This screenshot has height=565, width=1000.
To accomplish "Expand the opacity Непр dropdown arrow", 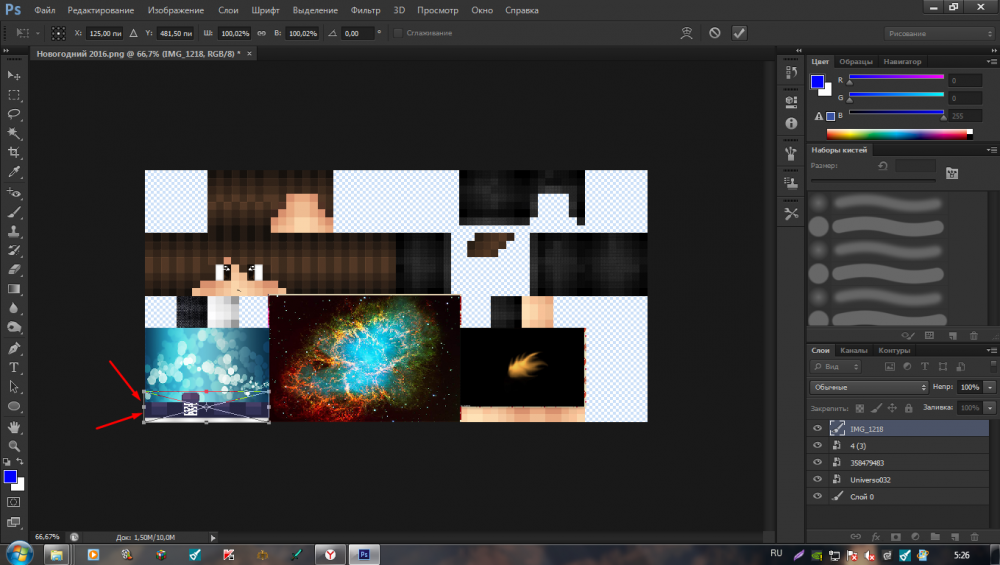I will (990, 387).
